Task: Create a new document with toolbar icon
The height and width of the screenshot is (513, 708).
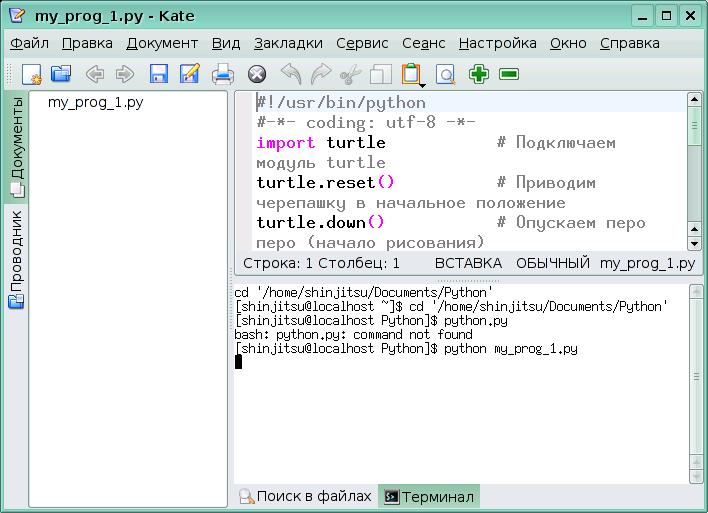Action: point(31,74)
